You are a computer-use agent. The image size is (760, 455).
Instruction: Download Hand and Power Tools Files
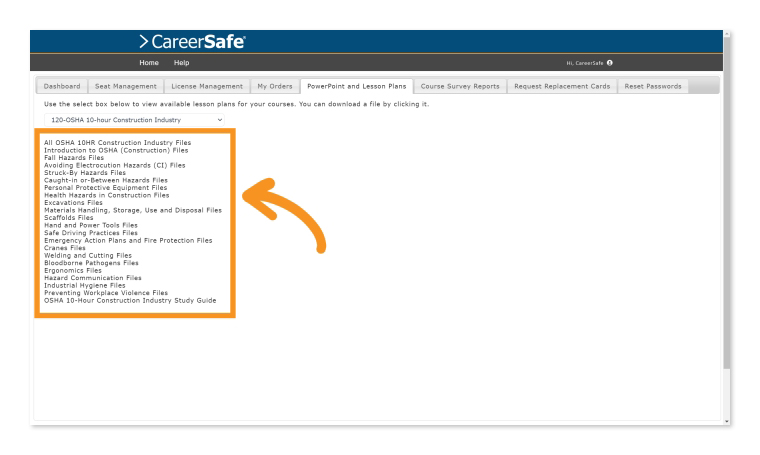tap(91, 225)
